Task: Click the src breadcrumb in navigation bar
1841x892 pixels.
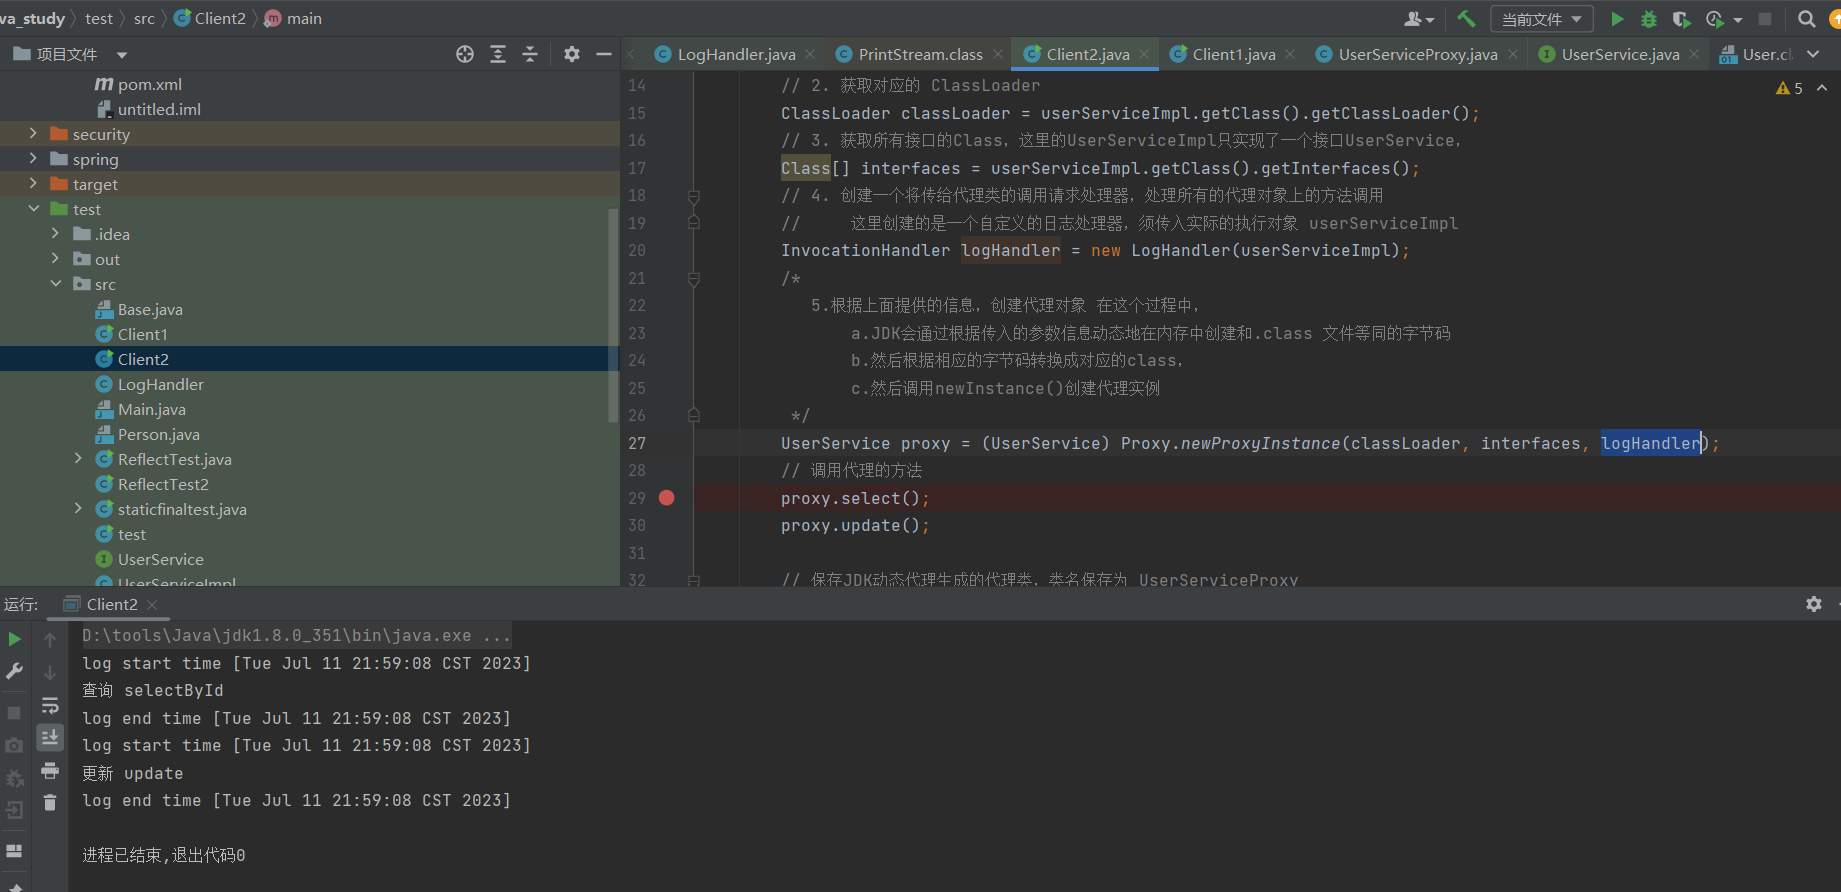Action: (144, 18)
